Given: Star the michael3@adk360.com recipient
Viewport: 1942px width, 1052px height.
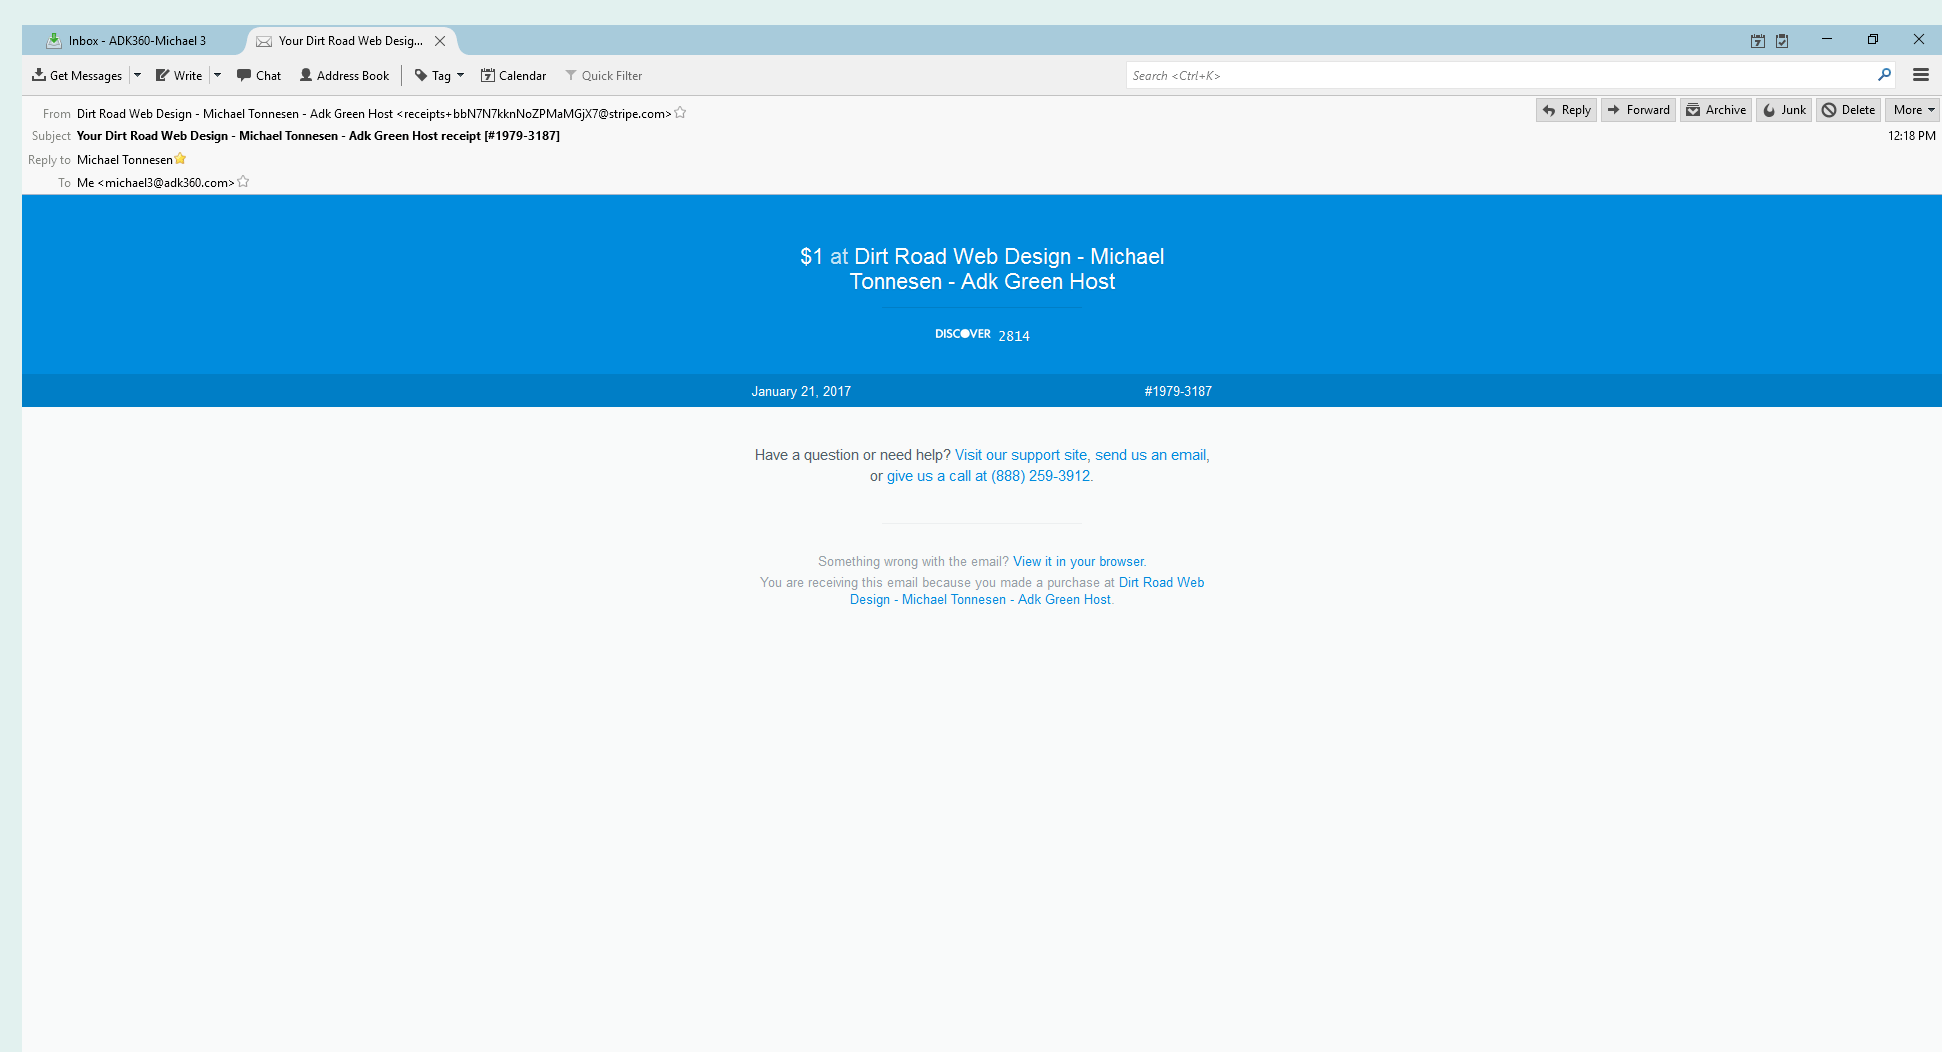Looking at the screenshot, I should [x=243, y=182].
